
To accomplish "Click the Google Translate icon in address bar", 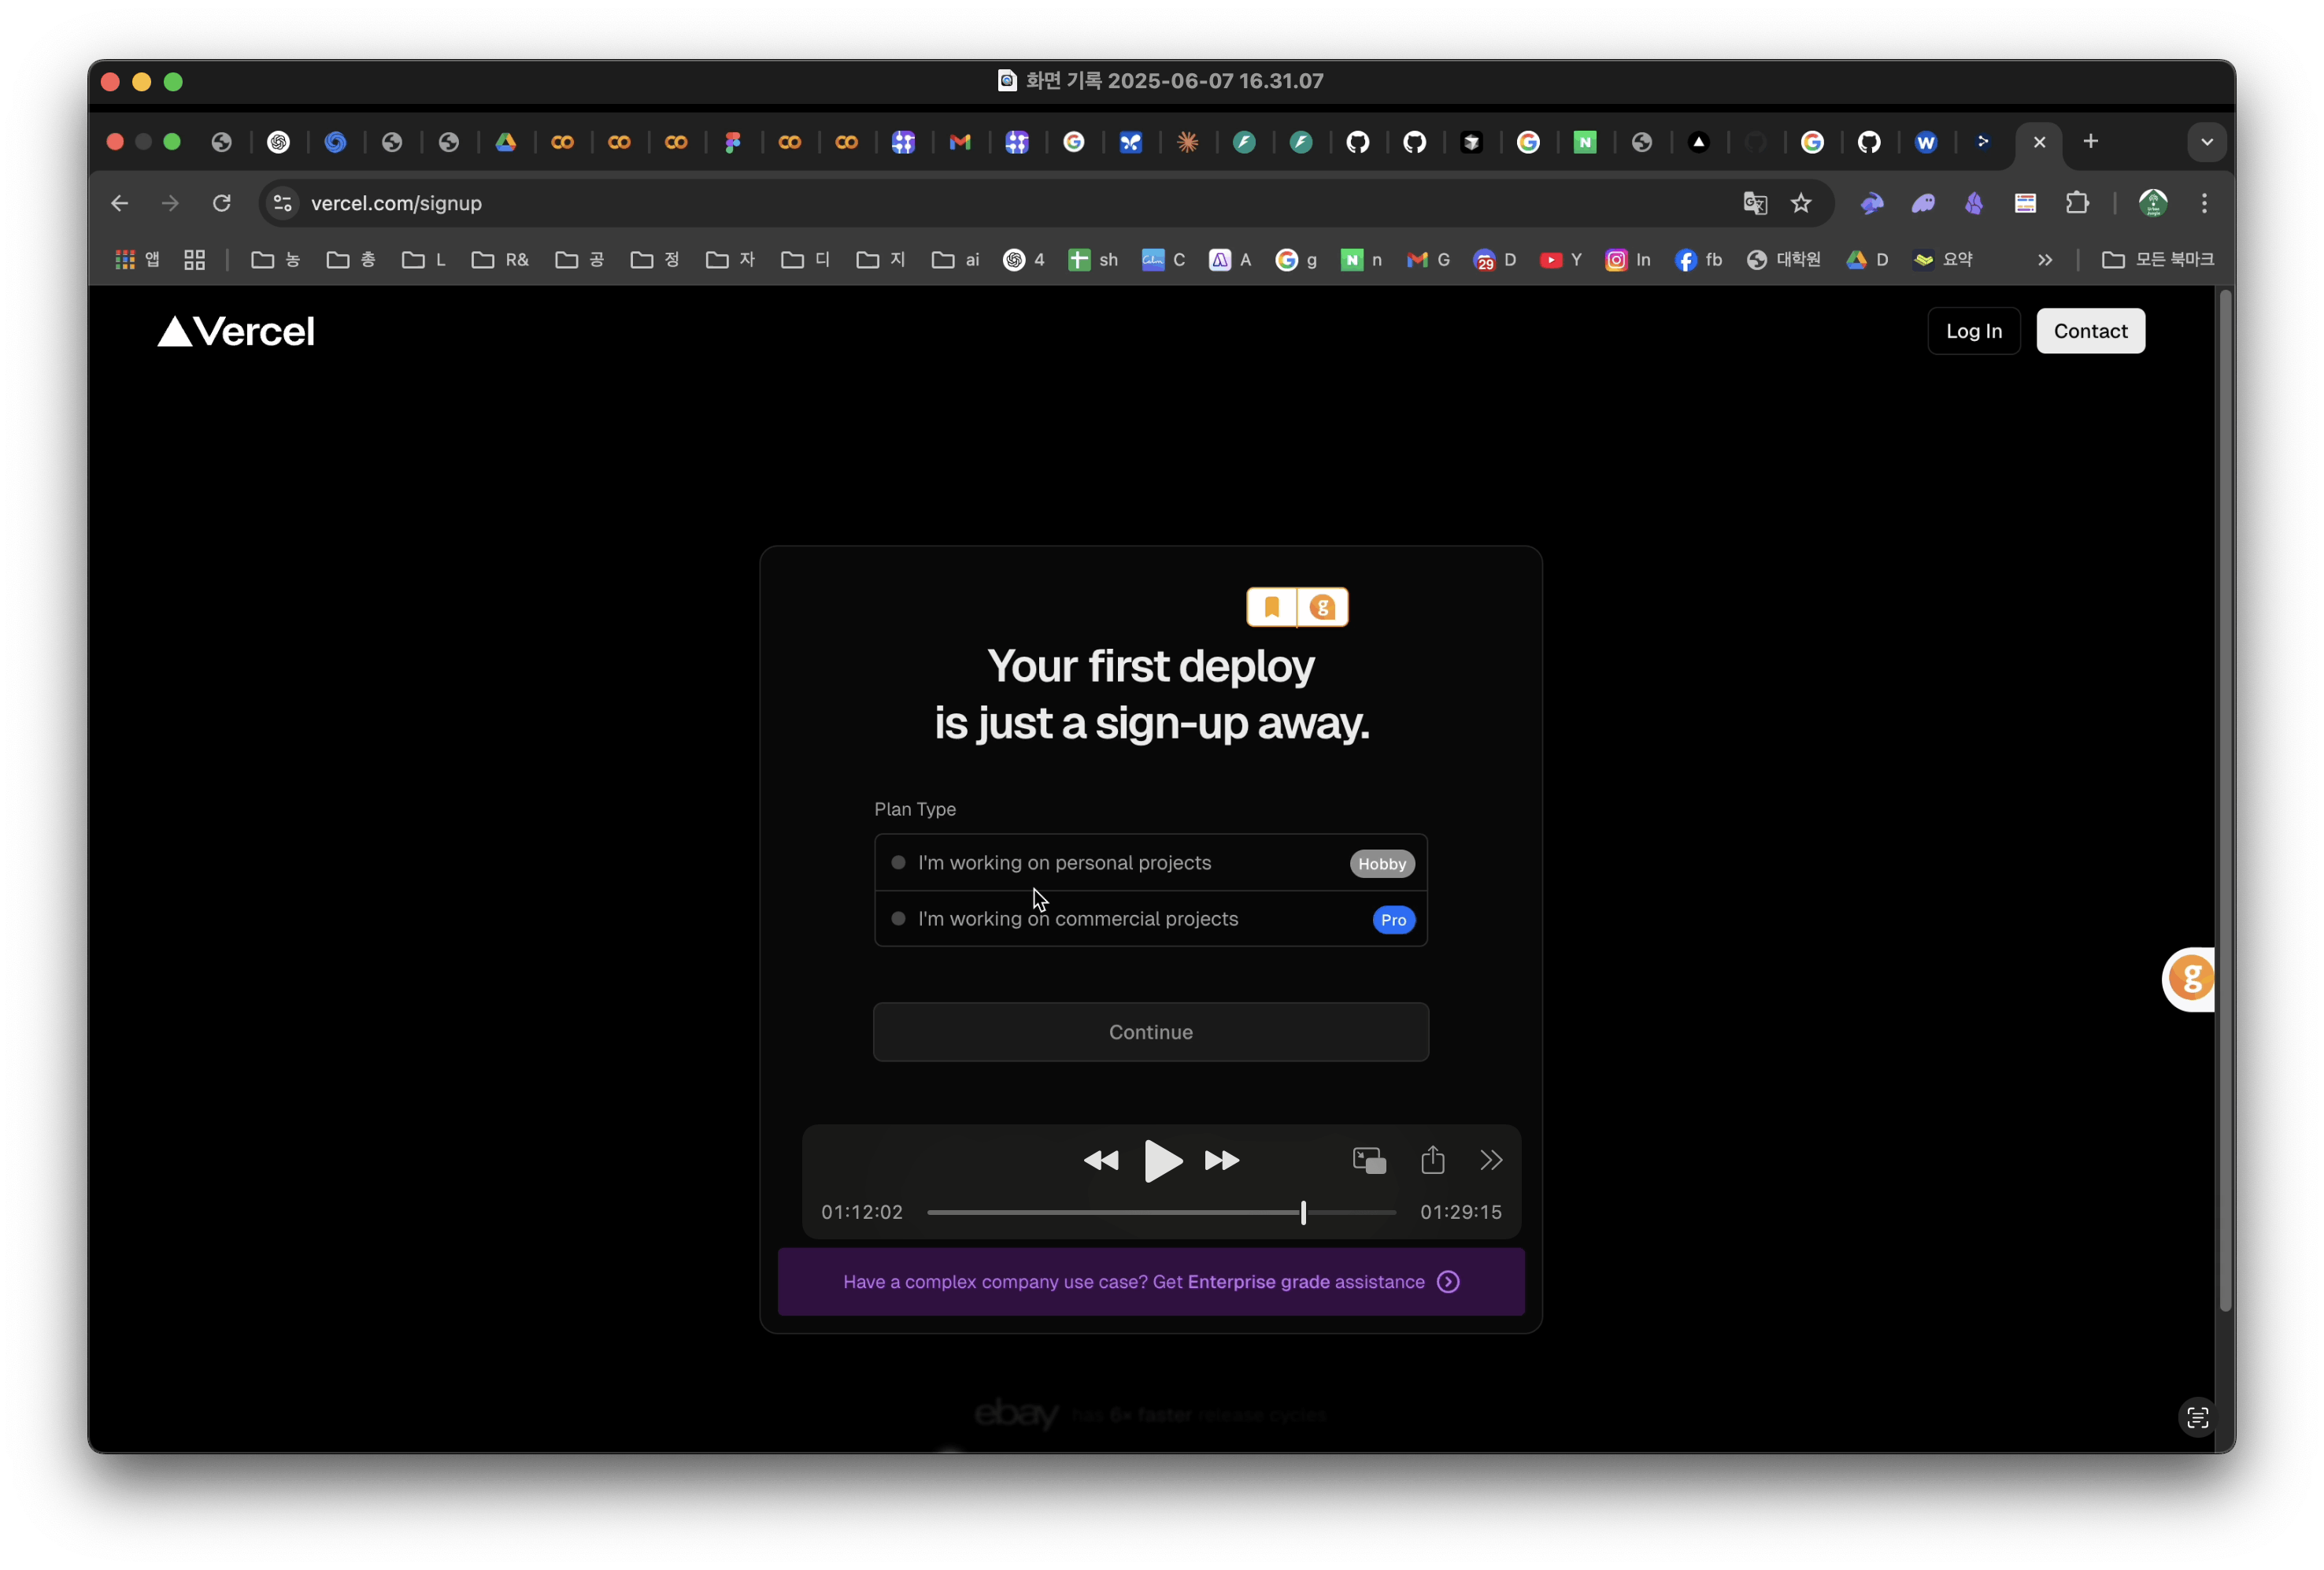I will point(1755,203).
